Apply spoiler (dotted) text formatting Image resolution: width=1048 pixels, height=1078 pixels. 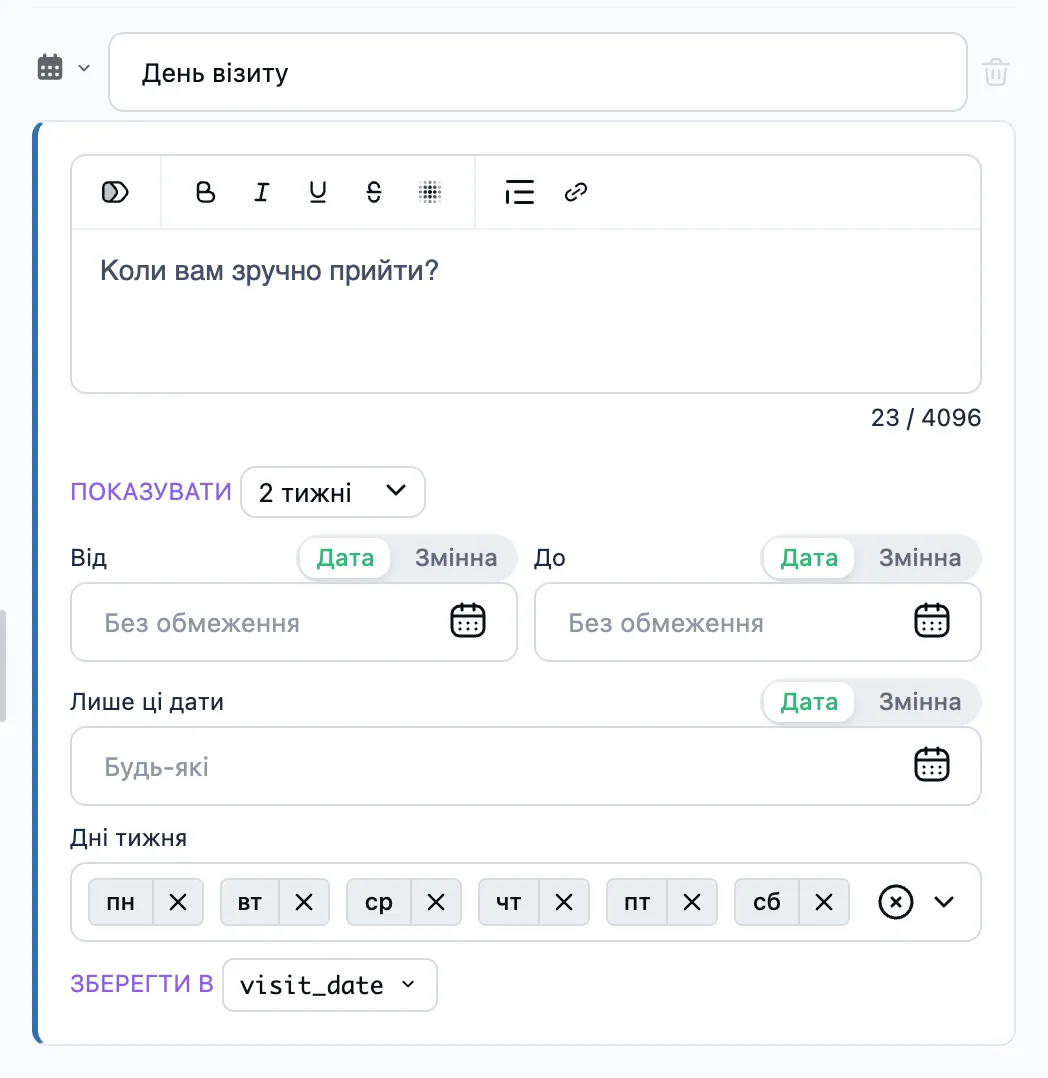430,192
